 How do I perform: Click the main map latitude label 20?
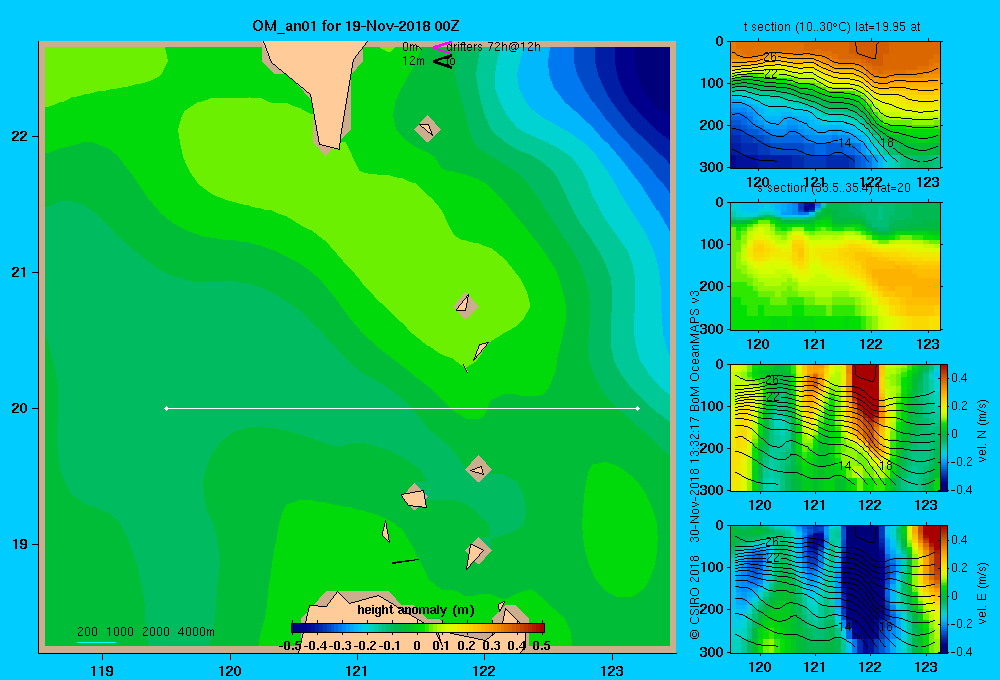coord(20,408)
